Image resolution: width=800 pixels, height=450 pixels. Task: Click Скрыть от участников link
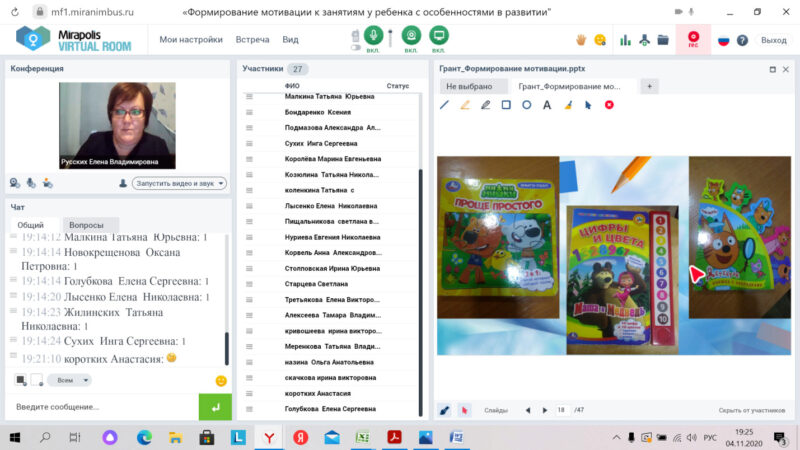click(x=752, y=410)
